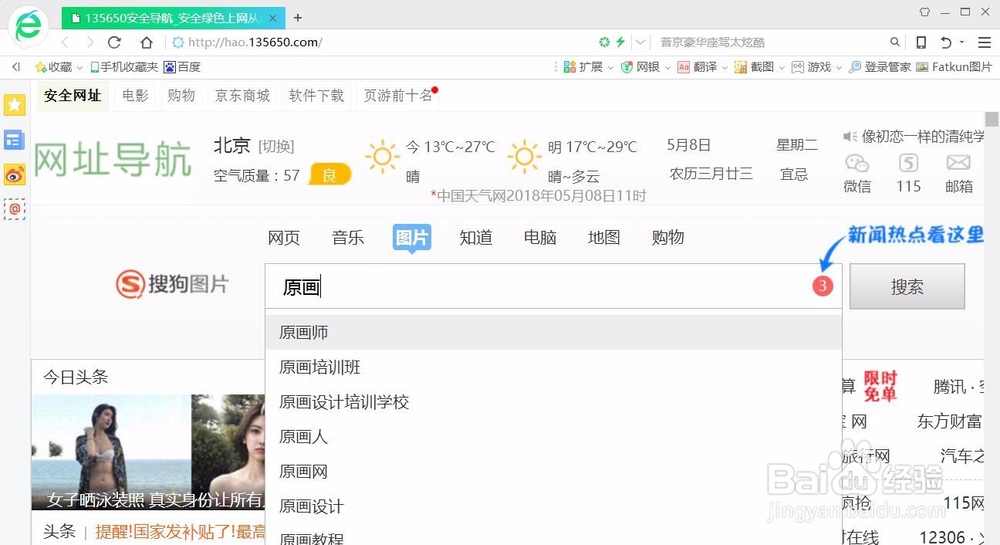Select 知道 search category

(x=476, y=238)
